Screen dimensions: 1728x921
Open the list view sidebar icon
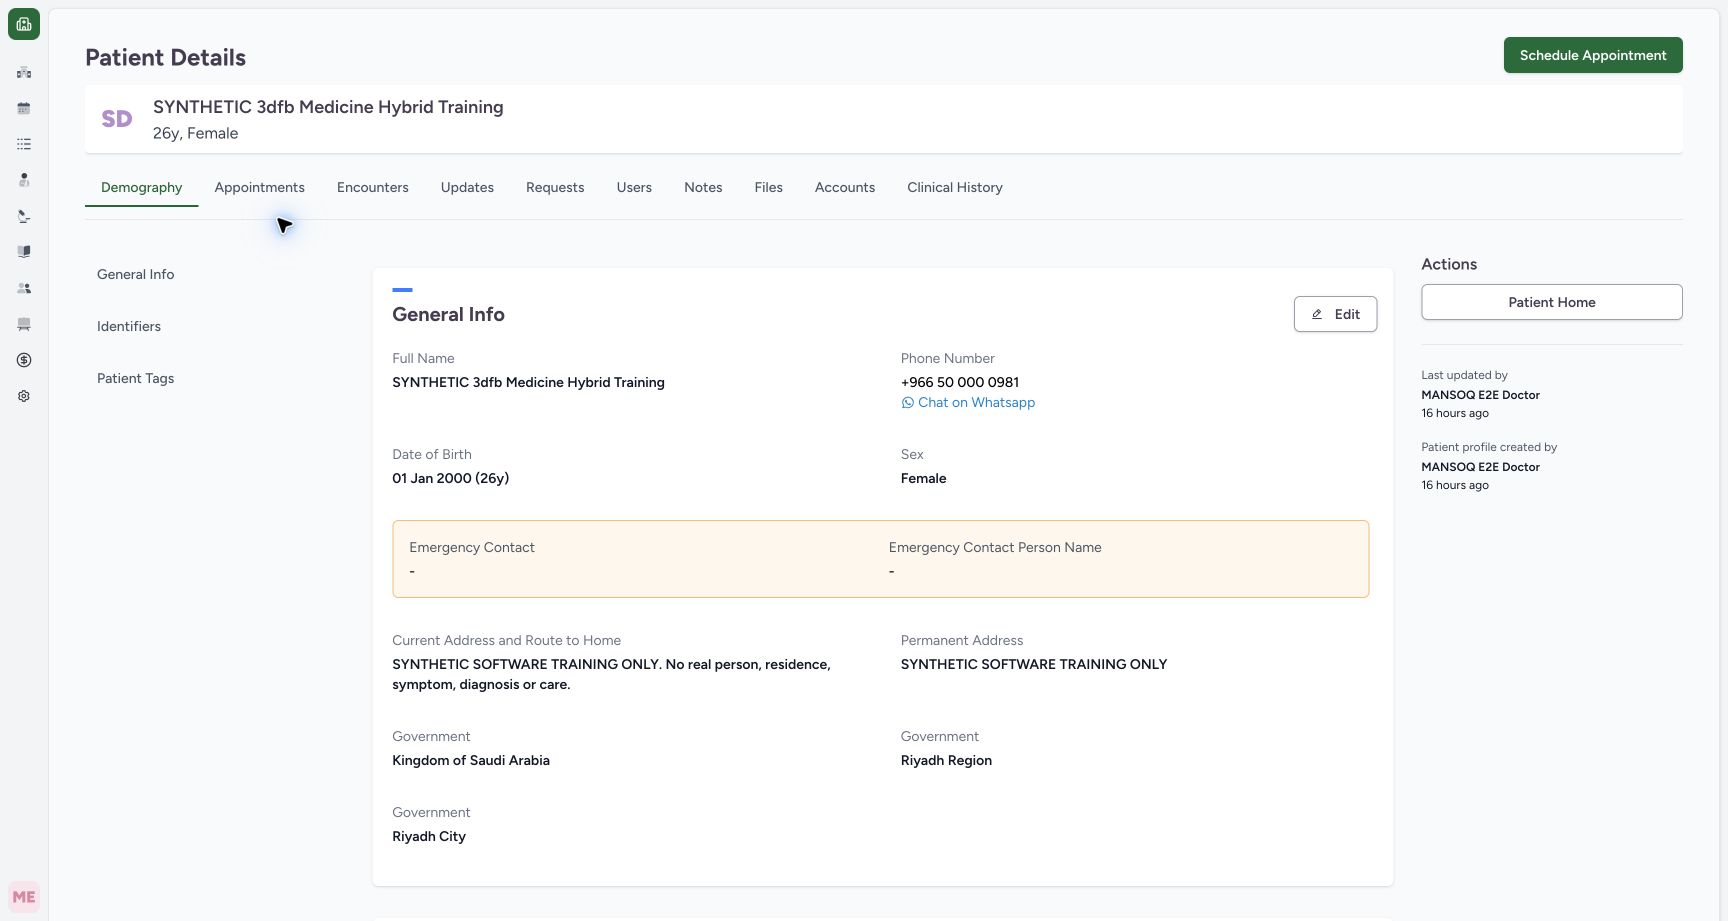point(24,144)
